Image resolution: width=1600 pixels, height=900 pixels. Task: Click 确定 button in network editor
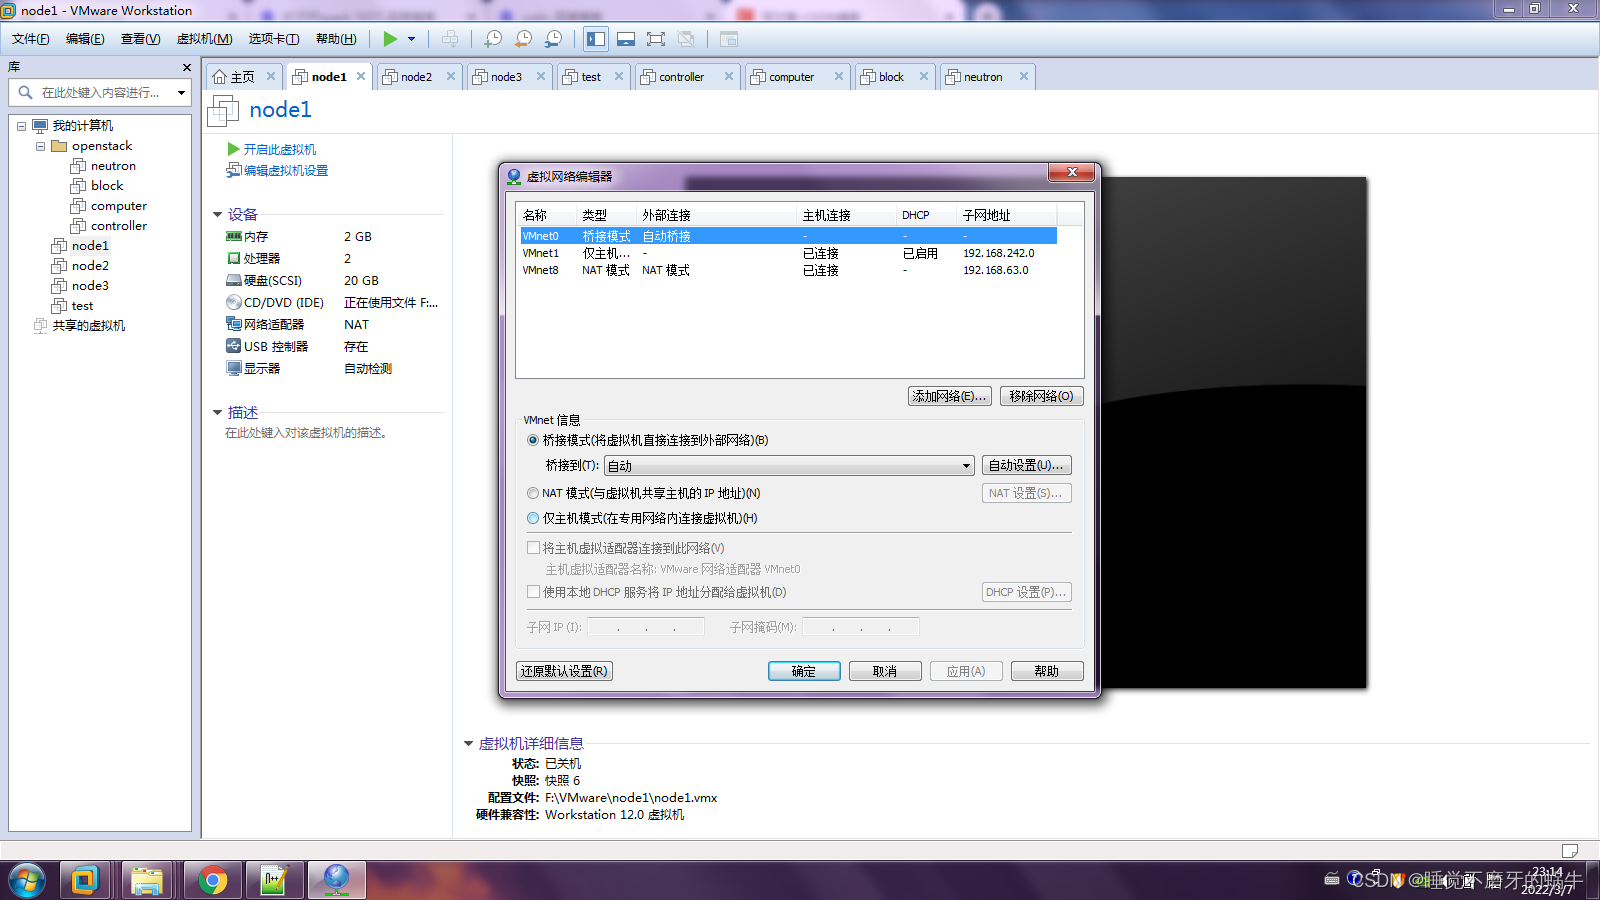[x=804, y=671]
